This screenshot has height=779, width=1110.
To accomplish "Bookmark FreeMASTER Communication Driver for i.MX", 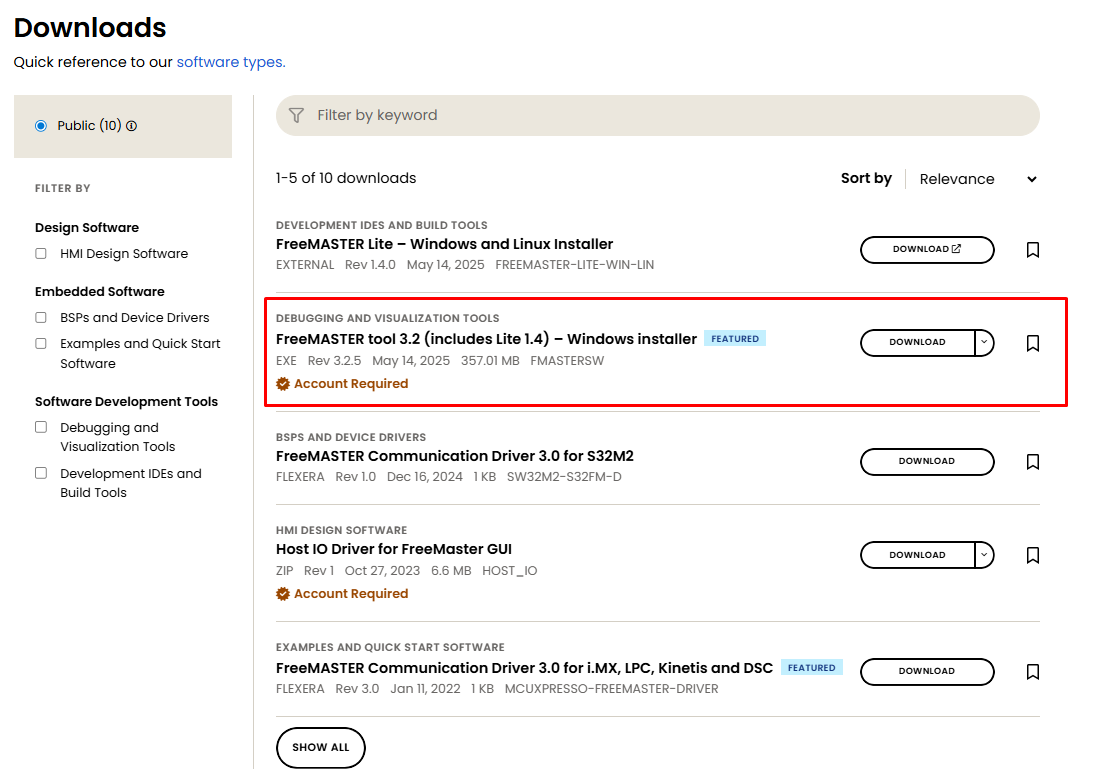I will point(1033,672).
